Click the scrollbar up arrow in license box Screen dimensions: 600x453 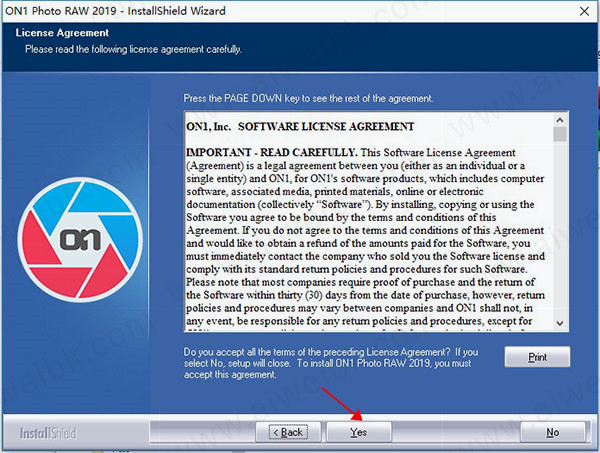point(560,118)
